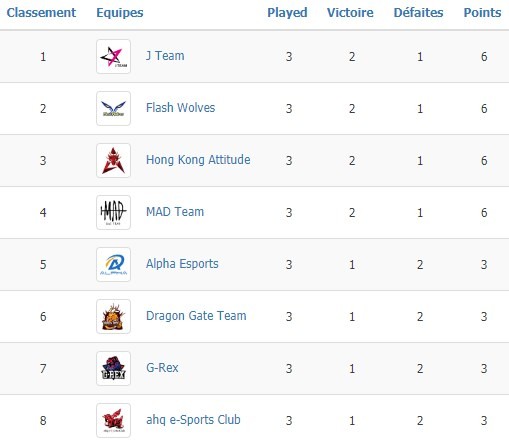Open the Dragon Gate Team logo
This screenshot has height=442, width=509.
coord(113,316)
